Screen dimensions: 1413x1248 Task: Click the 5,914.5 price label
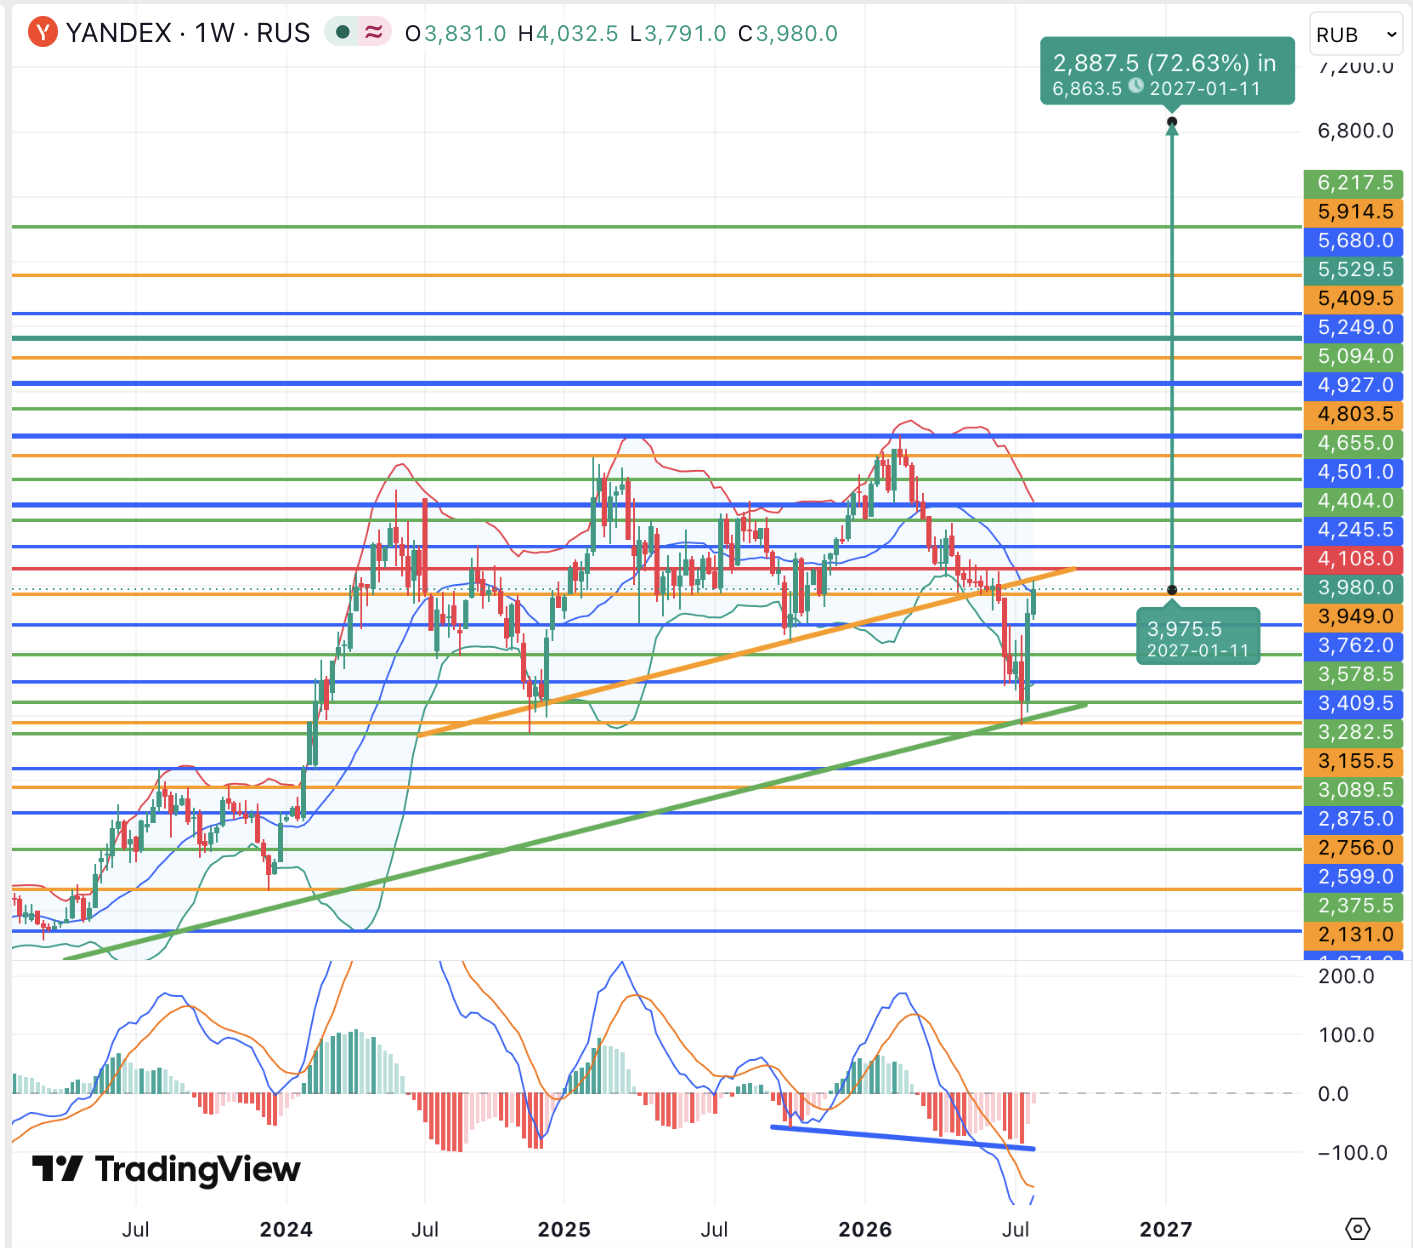[1354, 212]
